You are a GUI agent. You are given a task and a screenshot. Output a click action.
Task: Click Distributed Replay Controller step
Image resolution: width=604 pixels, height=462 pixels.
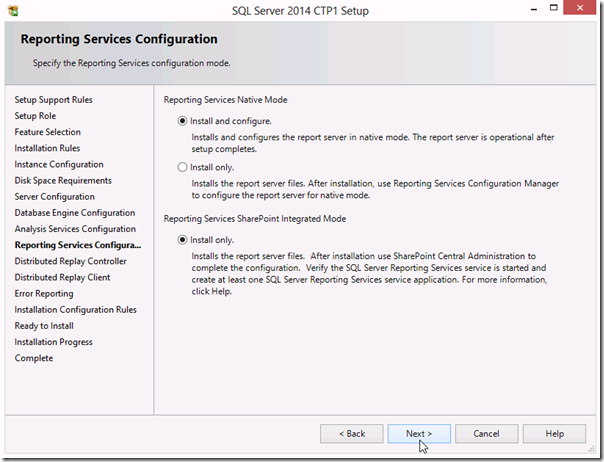click(70, 262)
